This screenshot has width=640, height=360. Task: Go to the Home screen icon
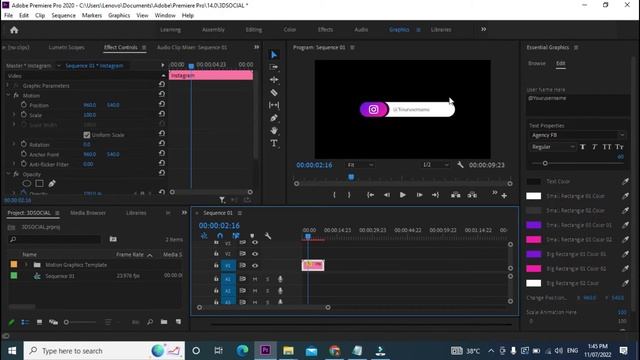click(x=14, y=30)
